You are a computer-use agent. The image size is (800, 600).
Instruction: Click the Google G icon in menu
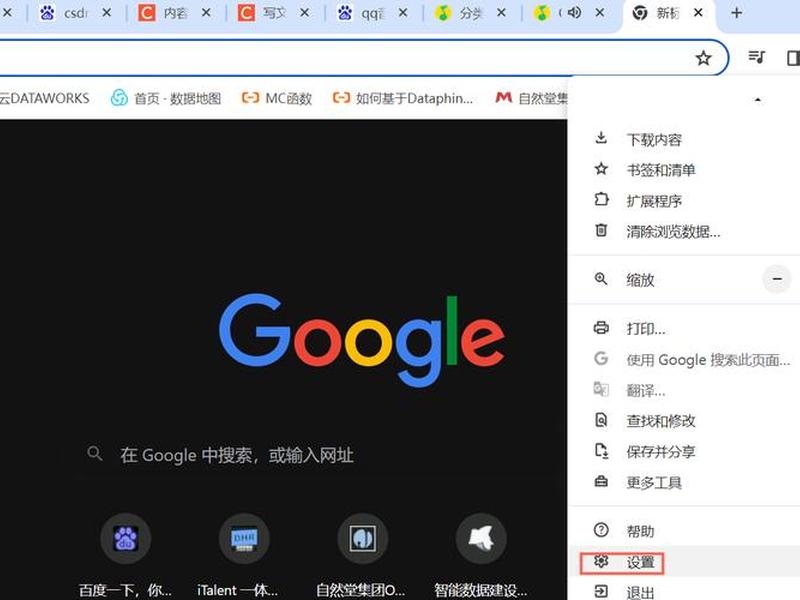point(601,358)
